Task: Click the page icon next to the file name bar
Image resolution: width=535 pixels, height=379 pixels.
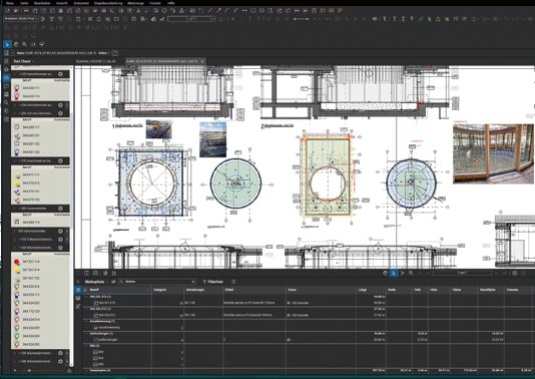Action: pyautogui.click(x=115, y=53)
